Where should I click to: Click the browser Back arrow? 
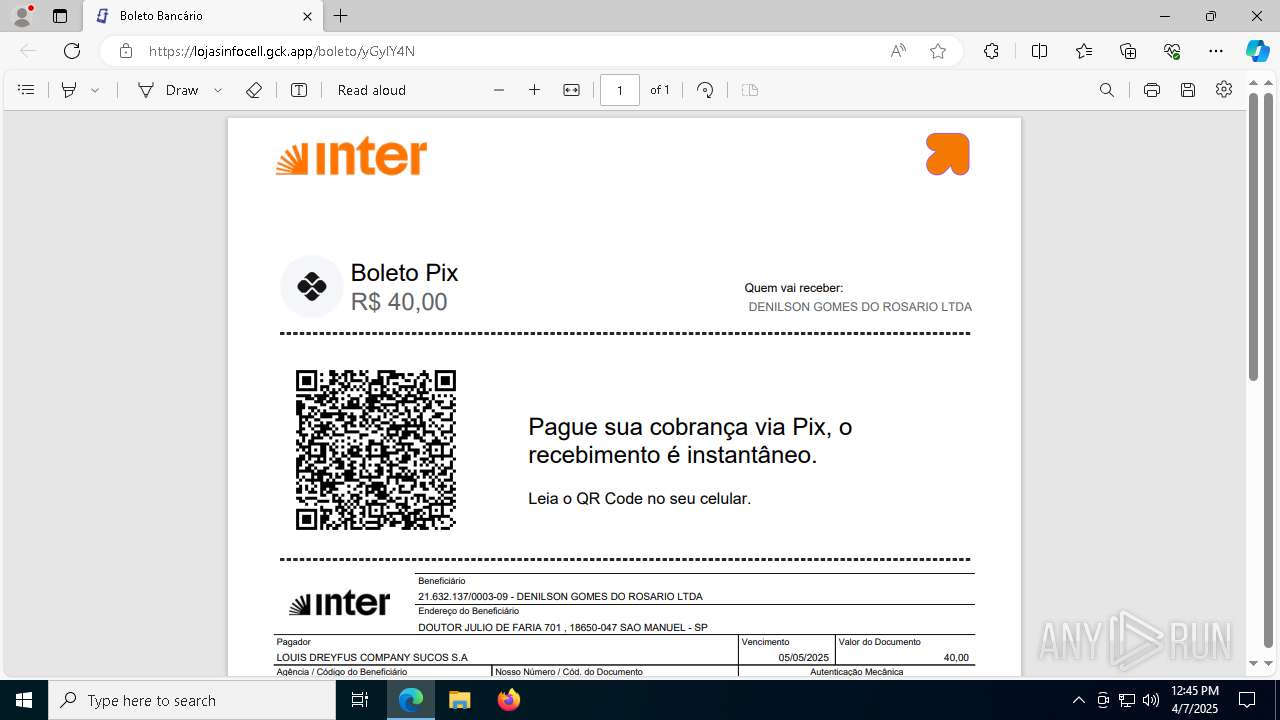[x=28, y=51]
